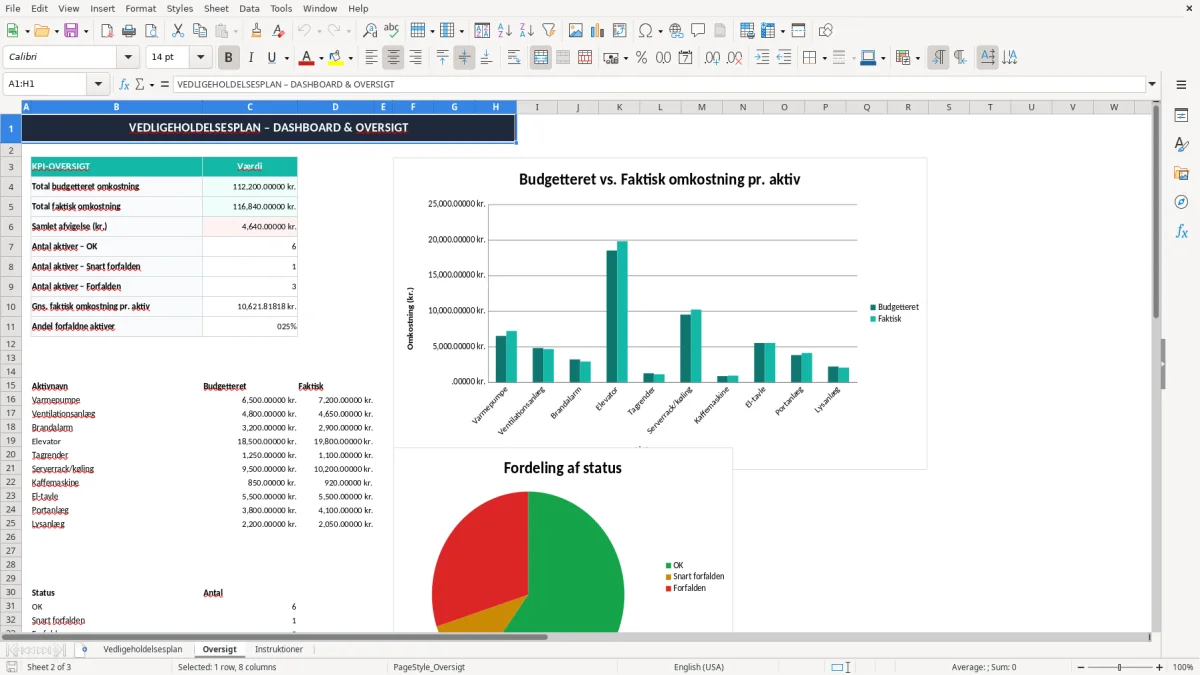Switch to the Instruktioner sheet tab
Image resolution: width=1200 pixels, height=675 pixels.
tap(279, 649)
